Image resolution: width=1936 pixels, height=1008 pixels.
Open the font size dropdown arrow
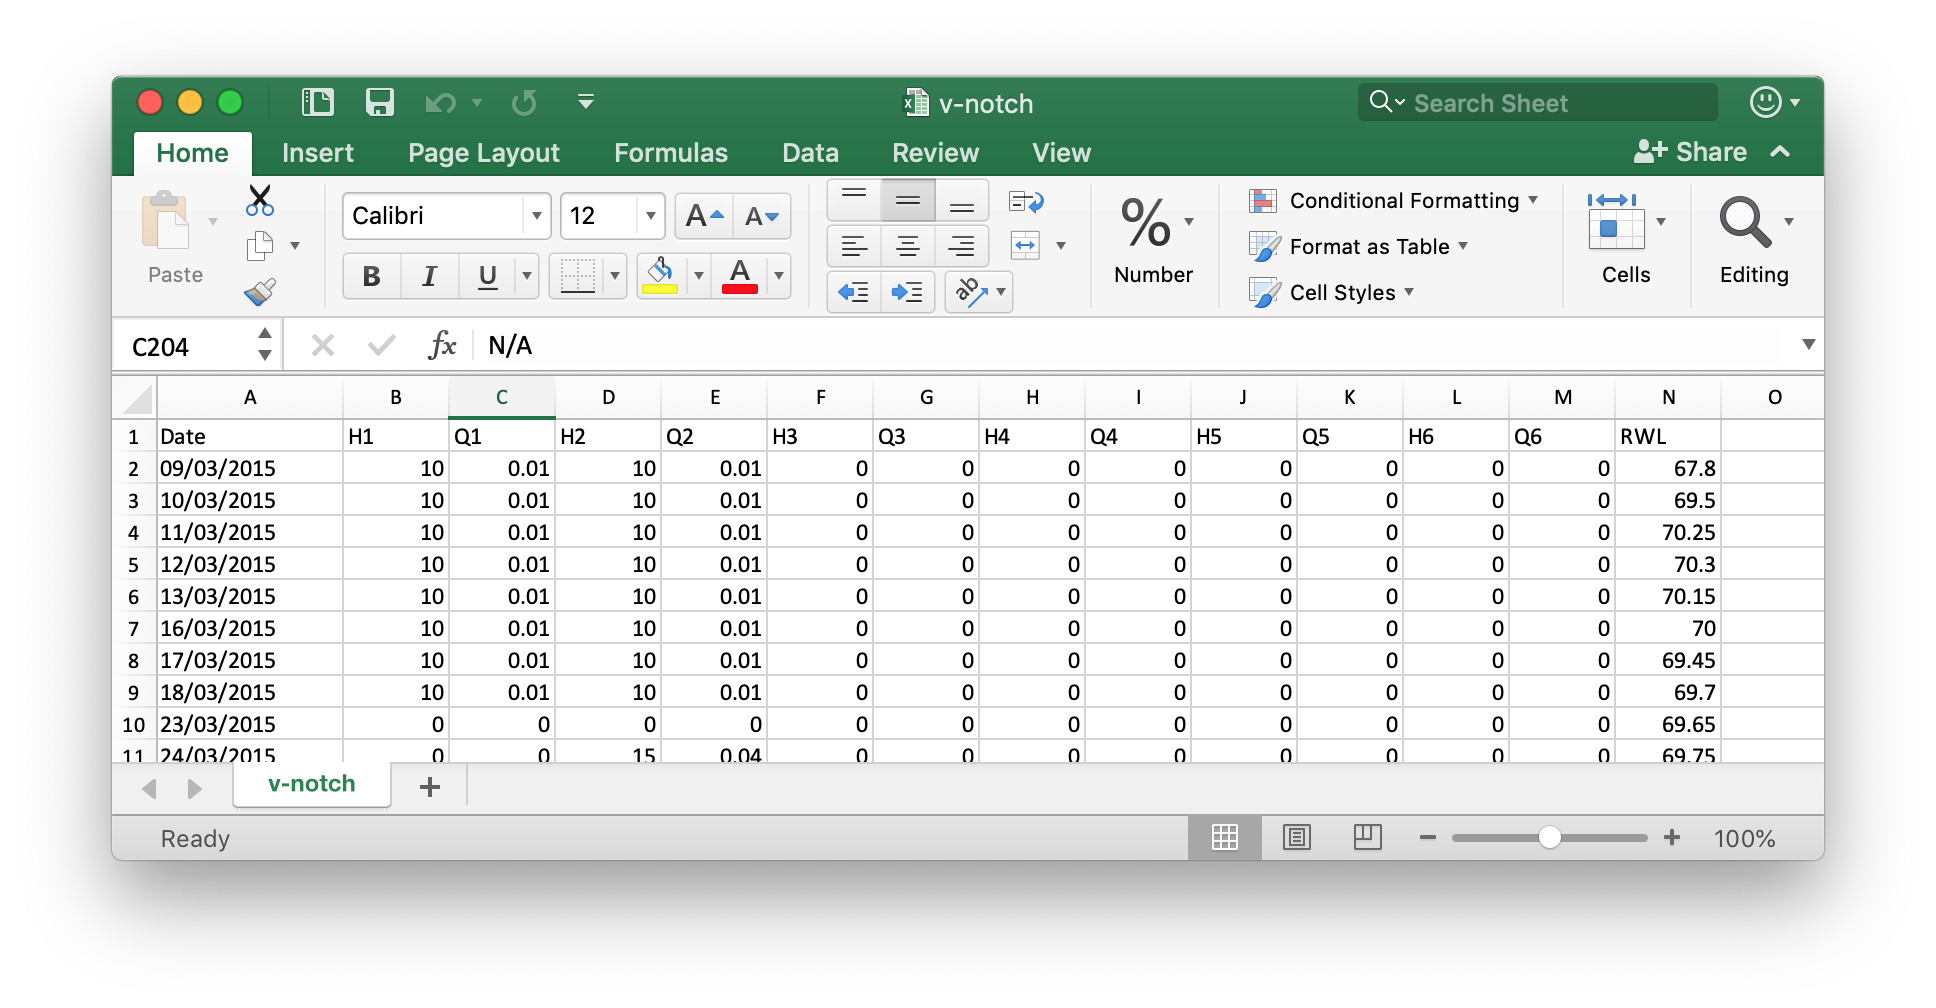650,216
